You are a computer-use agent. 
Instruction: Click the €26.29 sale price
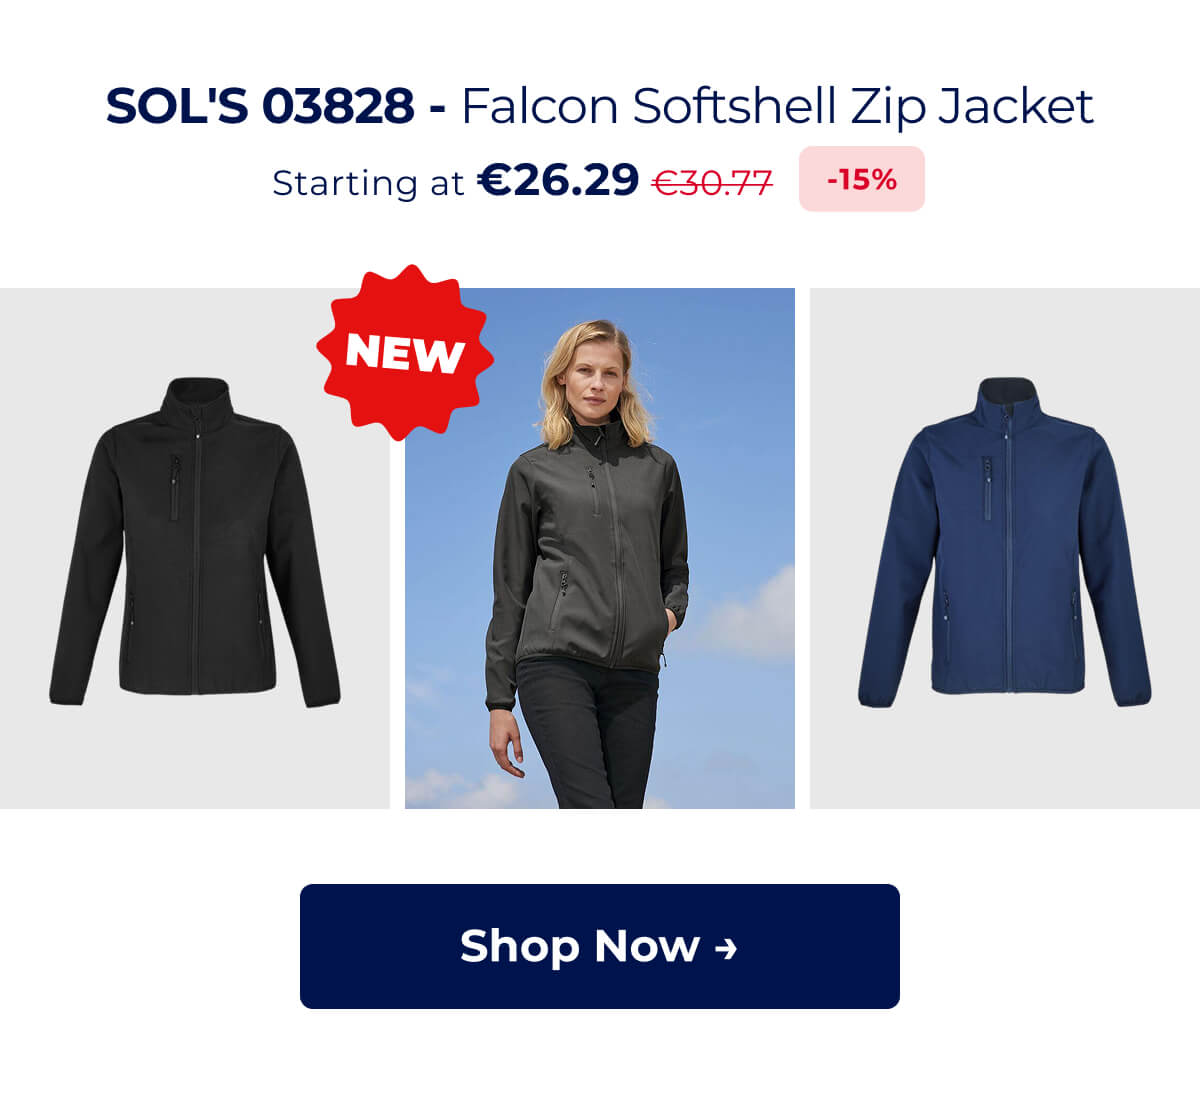558,180
